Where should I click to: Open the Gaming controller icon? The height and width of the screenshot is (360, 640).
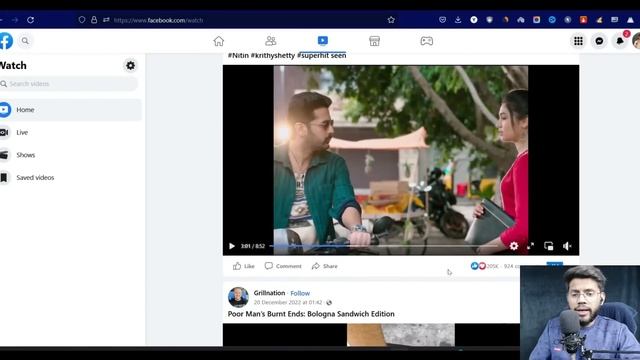point(427,41)
